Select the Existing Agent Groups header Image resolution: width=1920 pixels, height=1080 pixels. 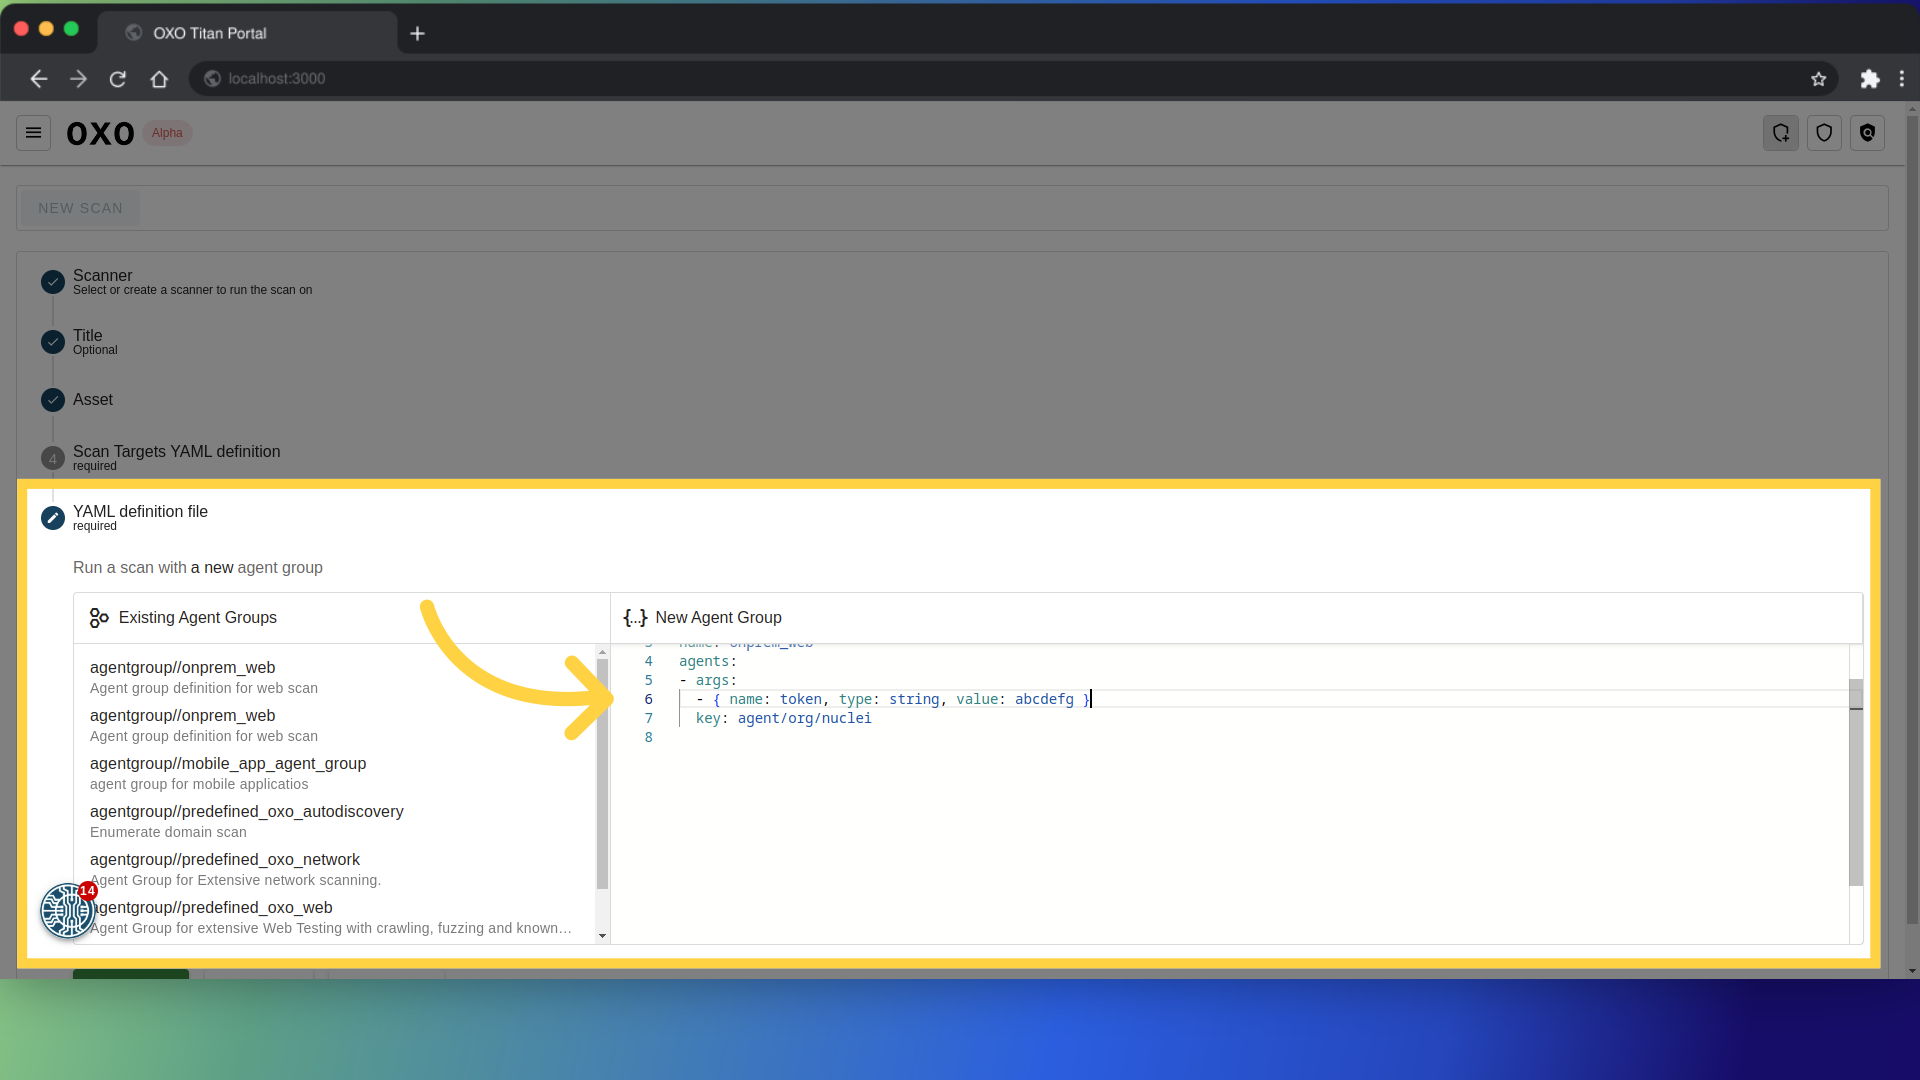(341, 618)
